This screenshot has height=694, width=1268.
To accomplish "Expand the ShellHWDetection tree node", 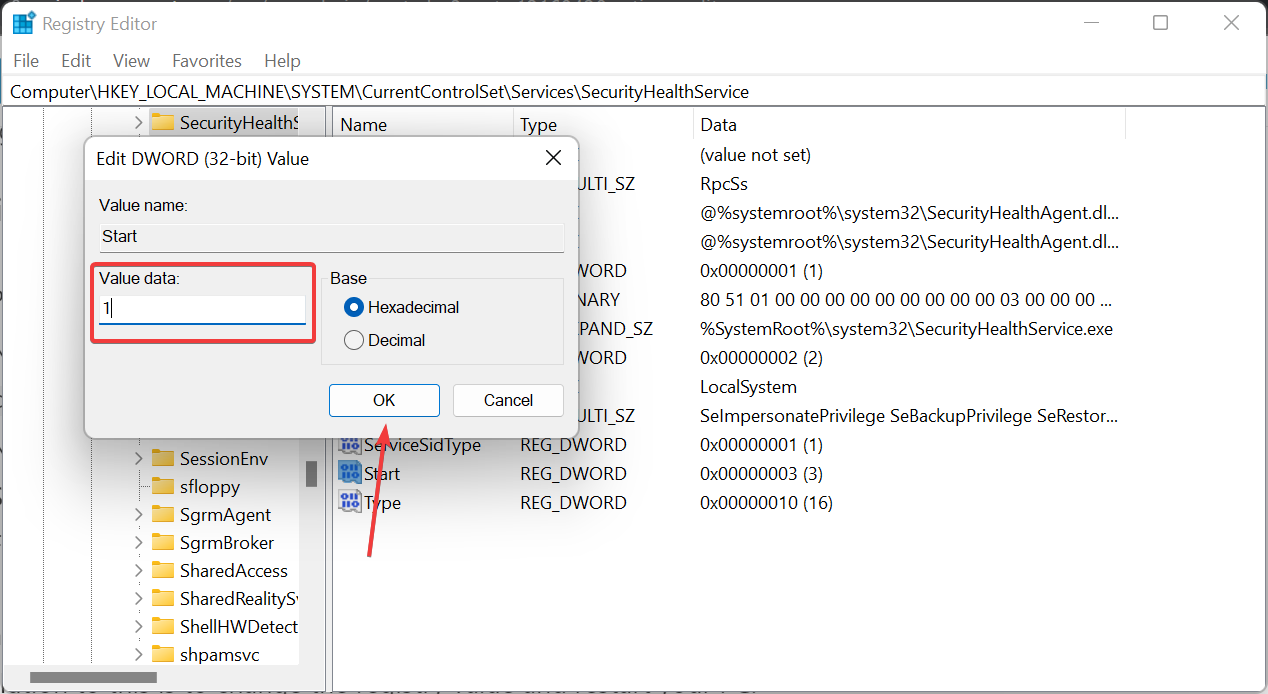I will [138, 626].
